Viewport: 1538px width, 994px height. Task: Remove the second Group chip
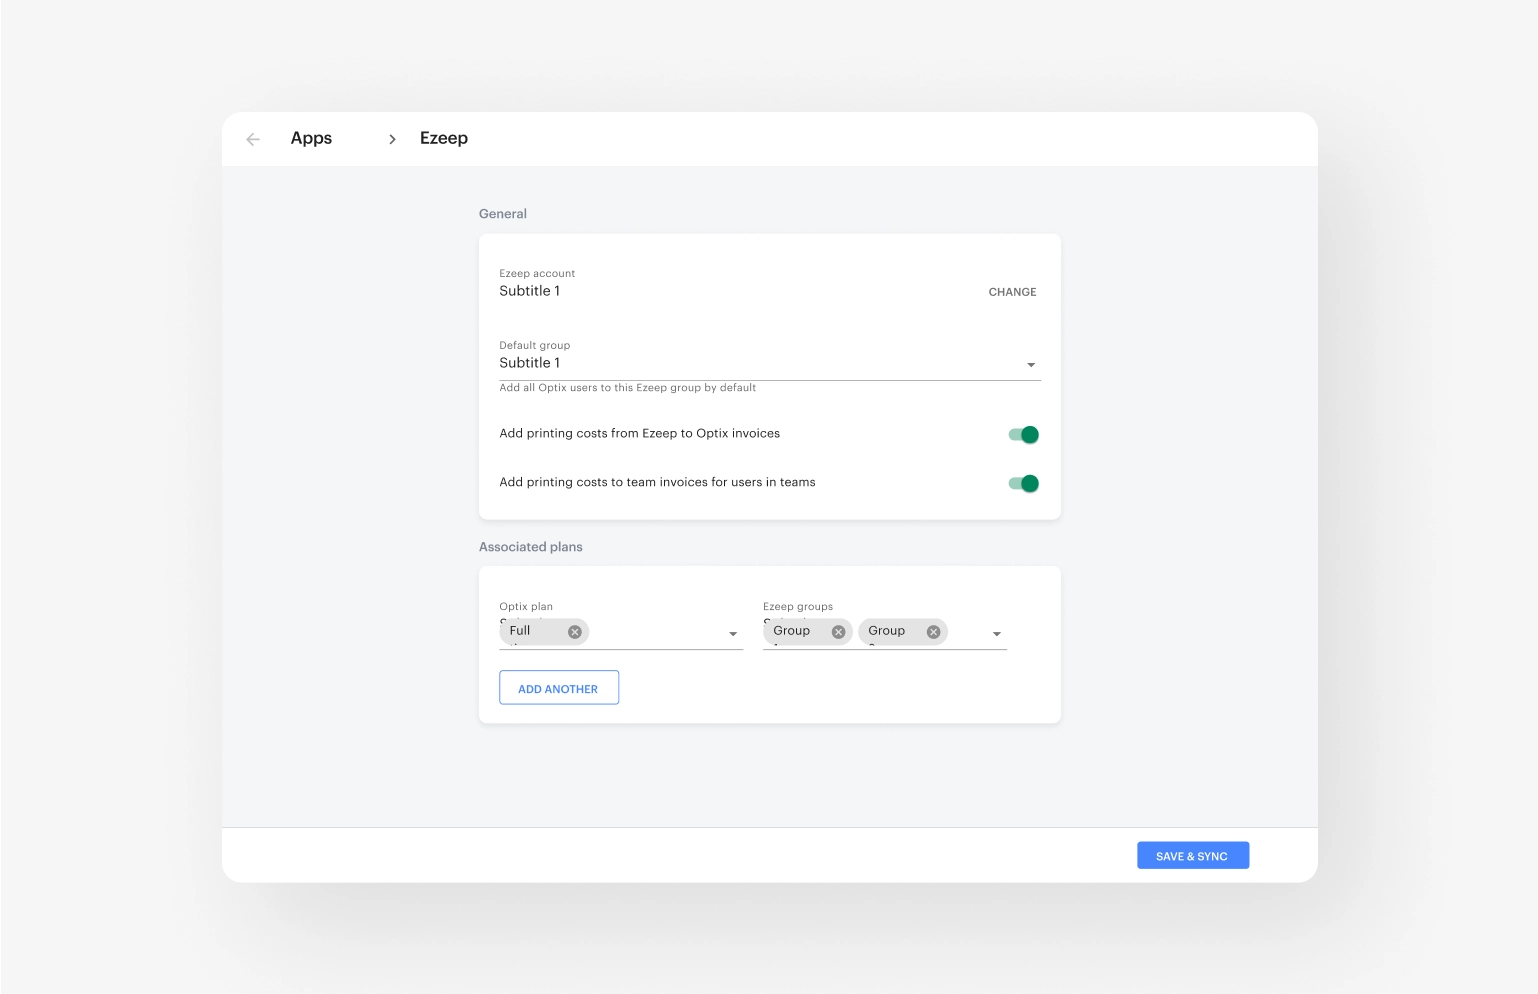point(933,632)
